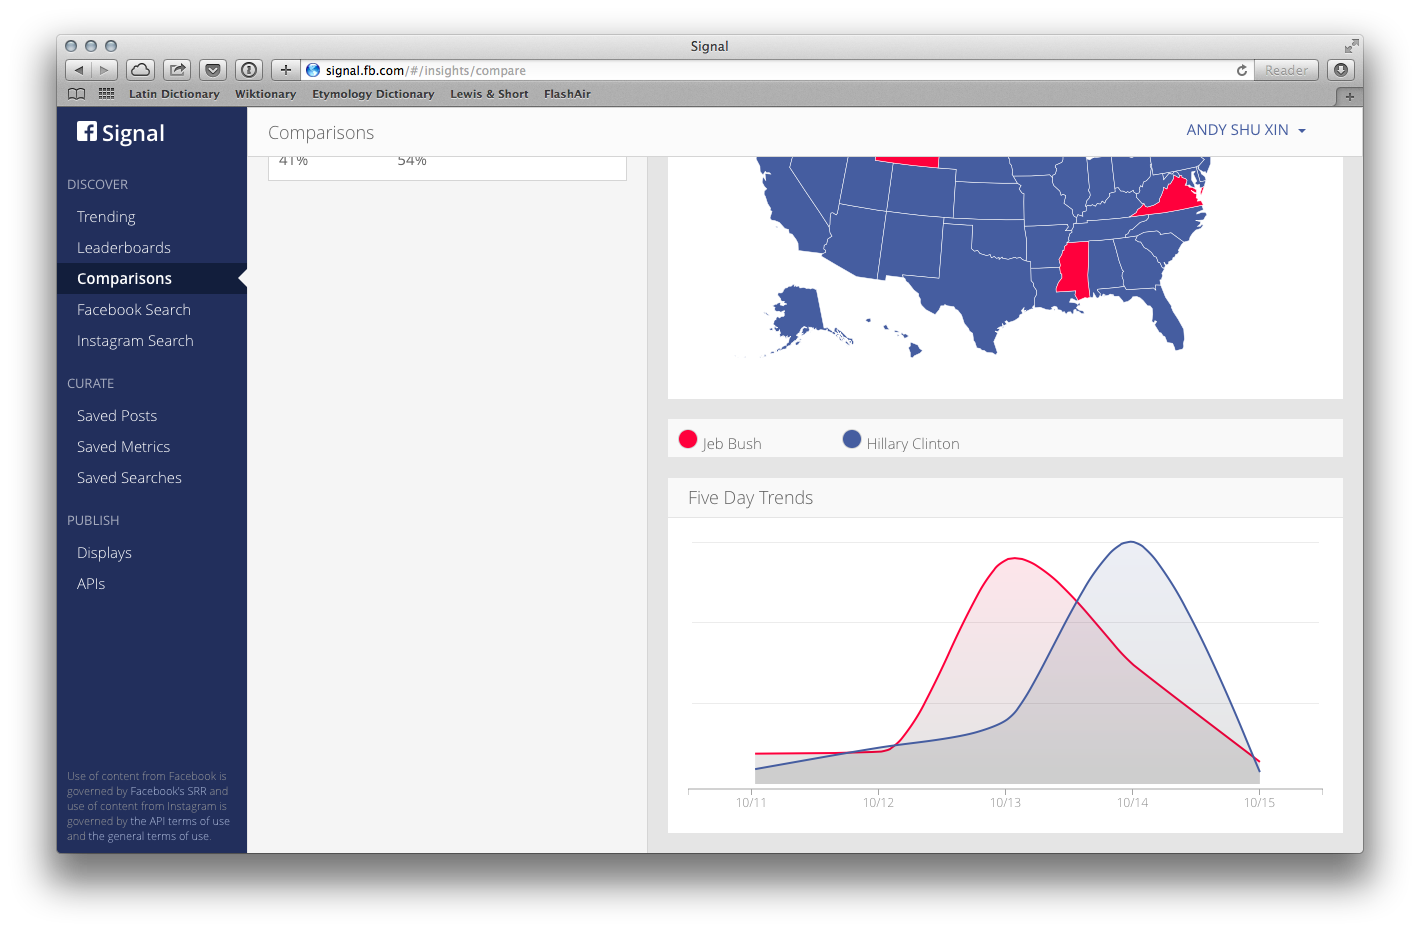
Task: Click red Mississippi on the map
Action: [1074, 269]
